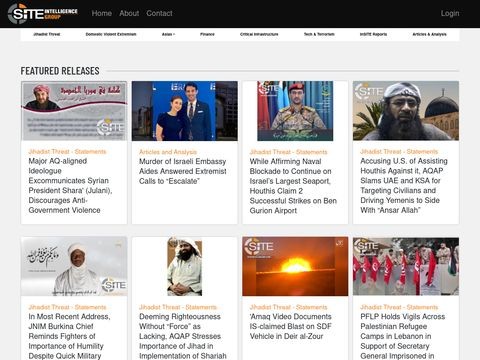Viewport: 480px width, 360px height.
Task: Click the SITE Intelligence Group logo
Action: pos(43,14)
